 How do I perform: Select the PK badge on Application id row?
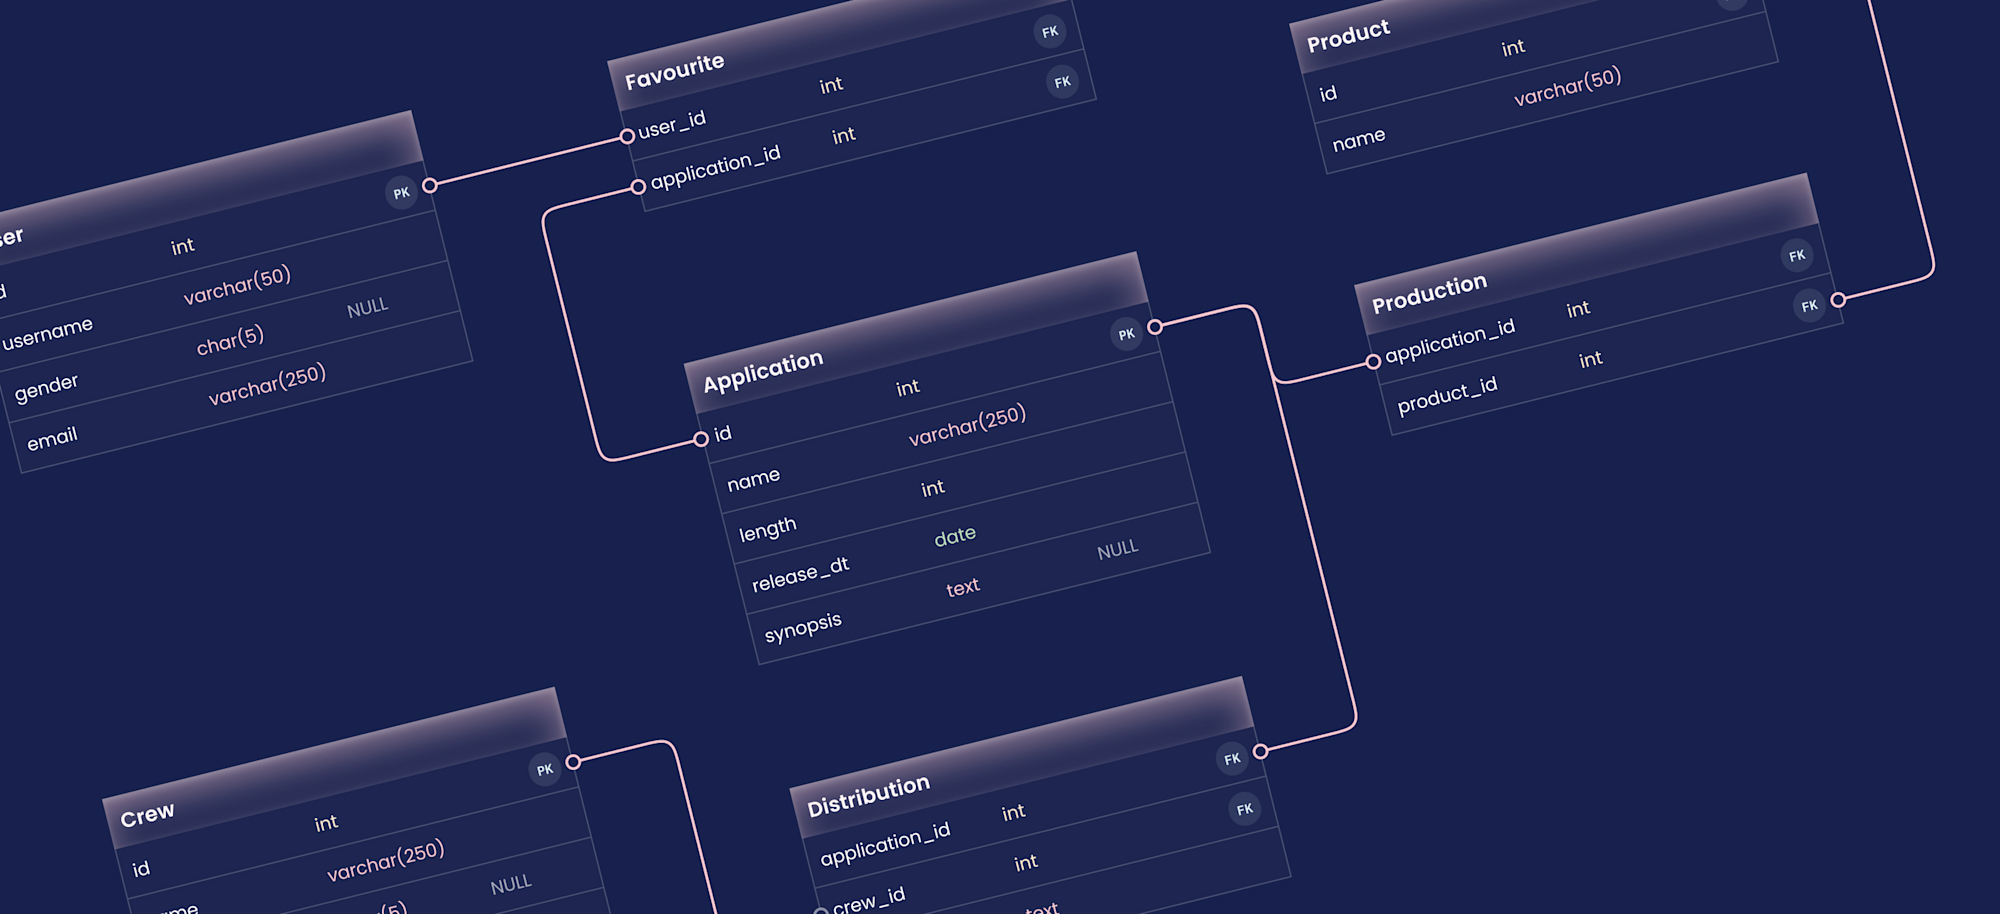(1126, 334)
